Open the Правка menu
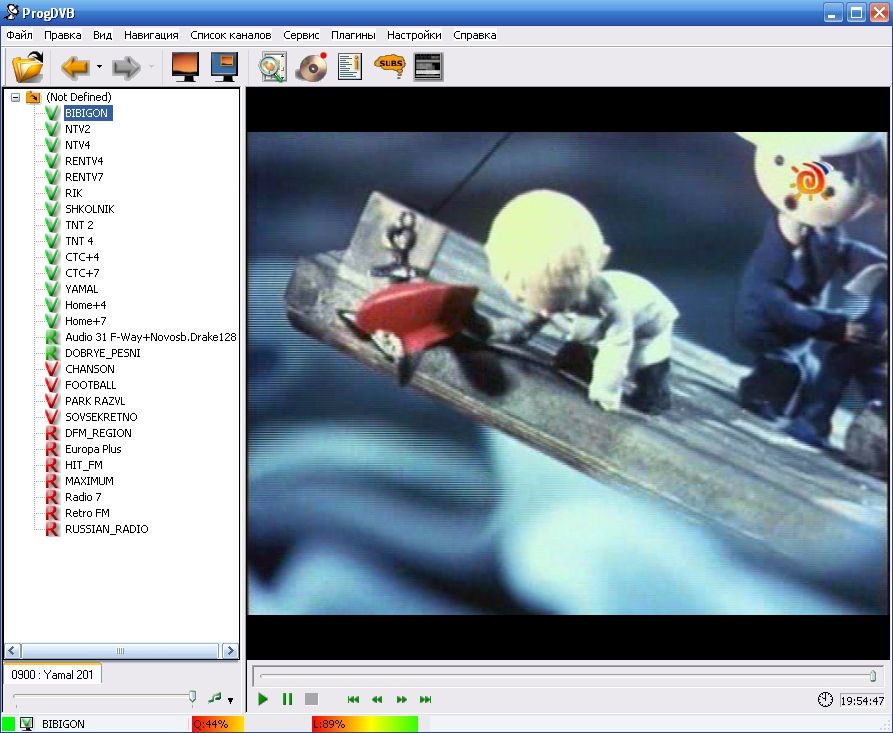893x733 pixels. point(63,35)
